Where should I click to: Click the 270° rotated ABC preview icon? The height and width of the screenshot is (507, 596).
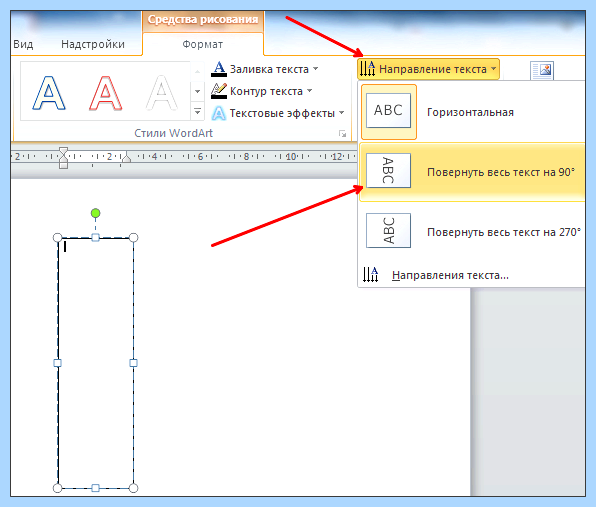click(388, 230)
